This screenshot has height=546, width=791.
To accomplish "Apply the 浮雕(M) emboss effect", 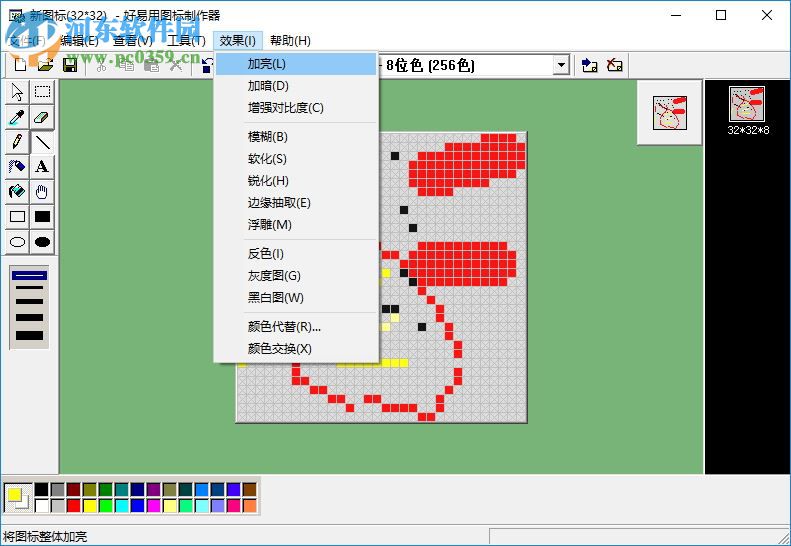I will coord(296,225).
